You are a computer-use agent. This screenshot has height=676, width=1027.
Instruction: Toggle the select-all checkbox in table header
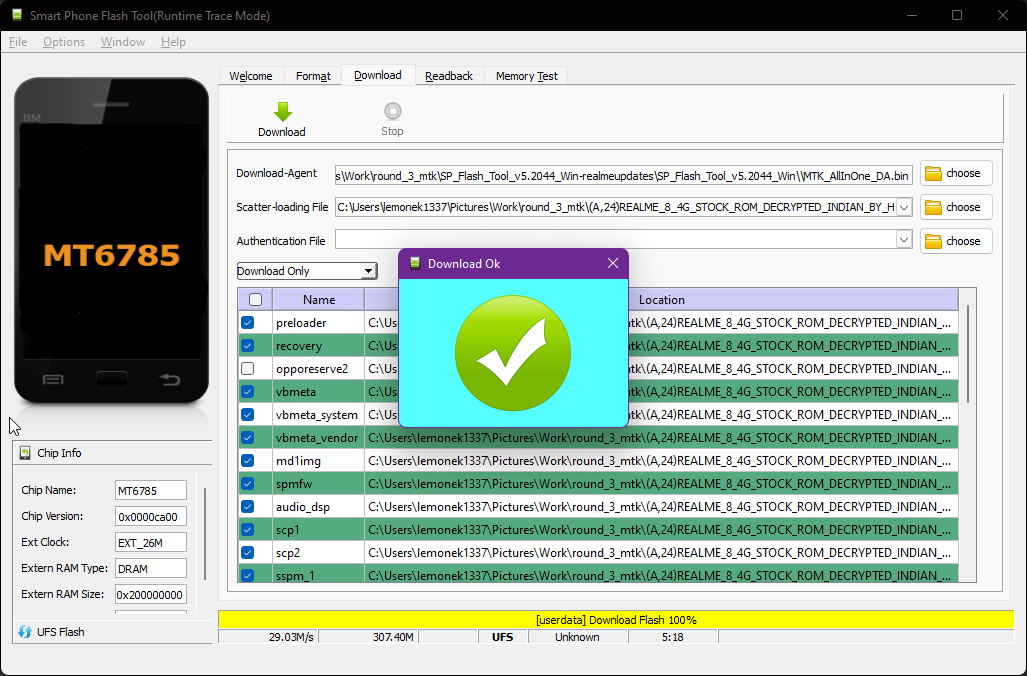255,299
